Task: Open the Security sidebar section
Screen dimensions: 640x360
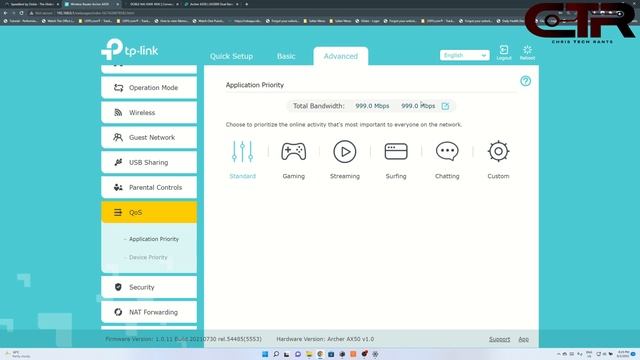Action: [149, 287]
